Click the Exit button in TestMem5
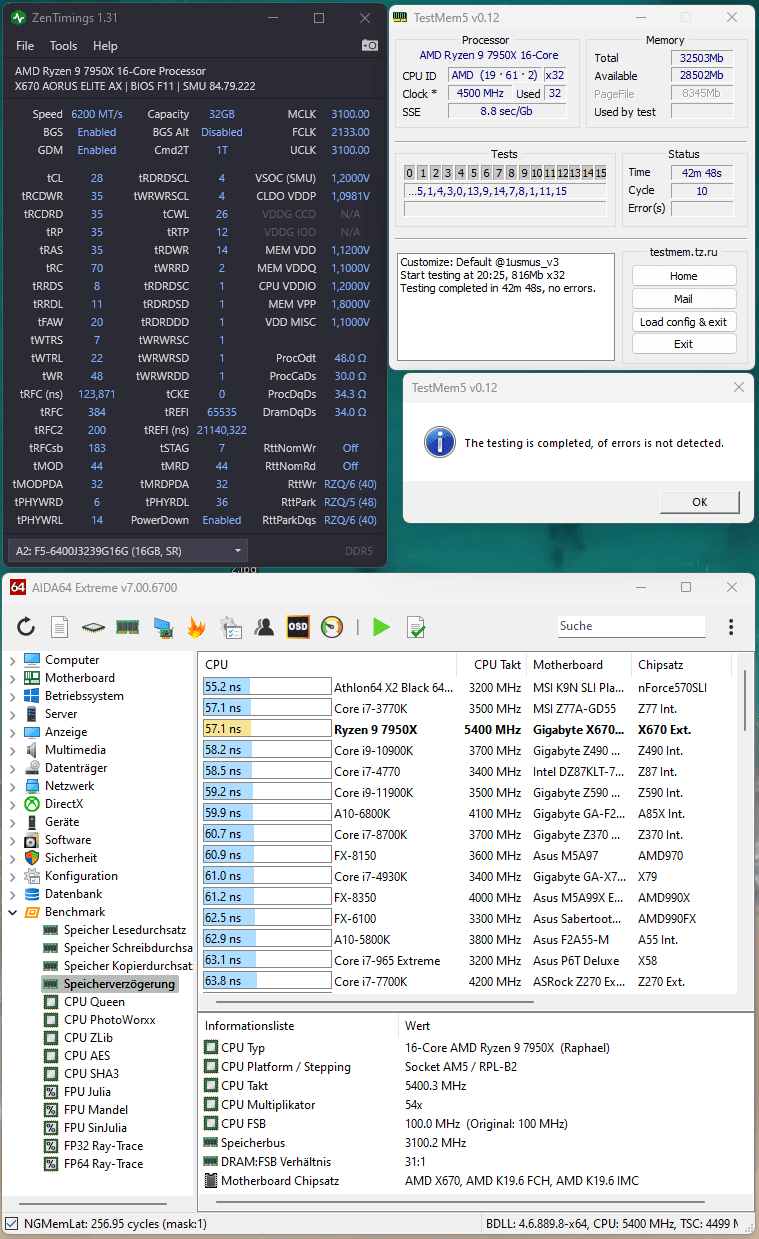This screenshot has width=759, height=1239. click(684, 344)
